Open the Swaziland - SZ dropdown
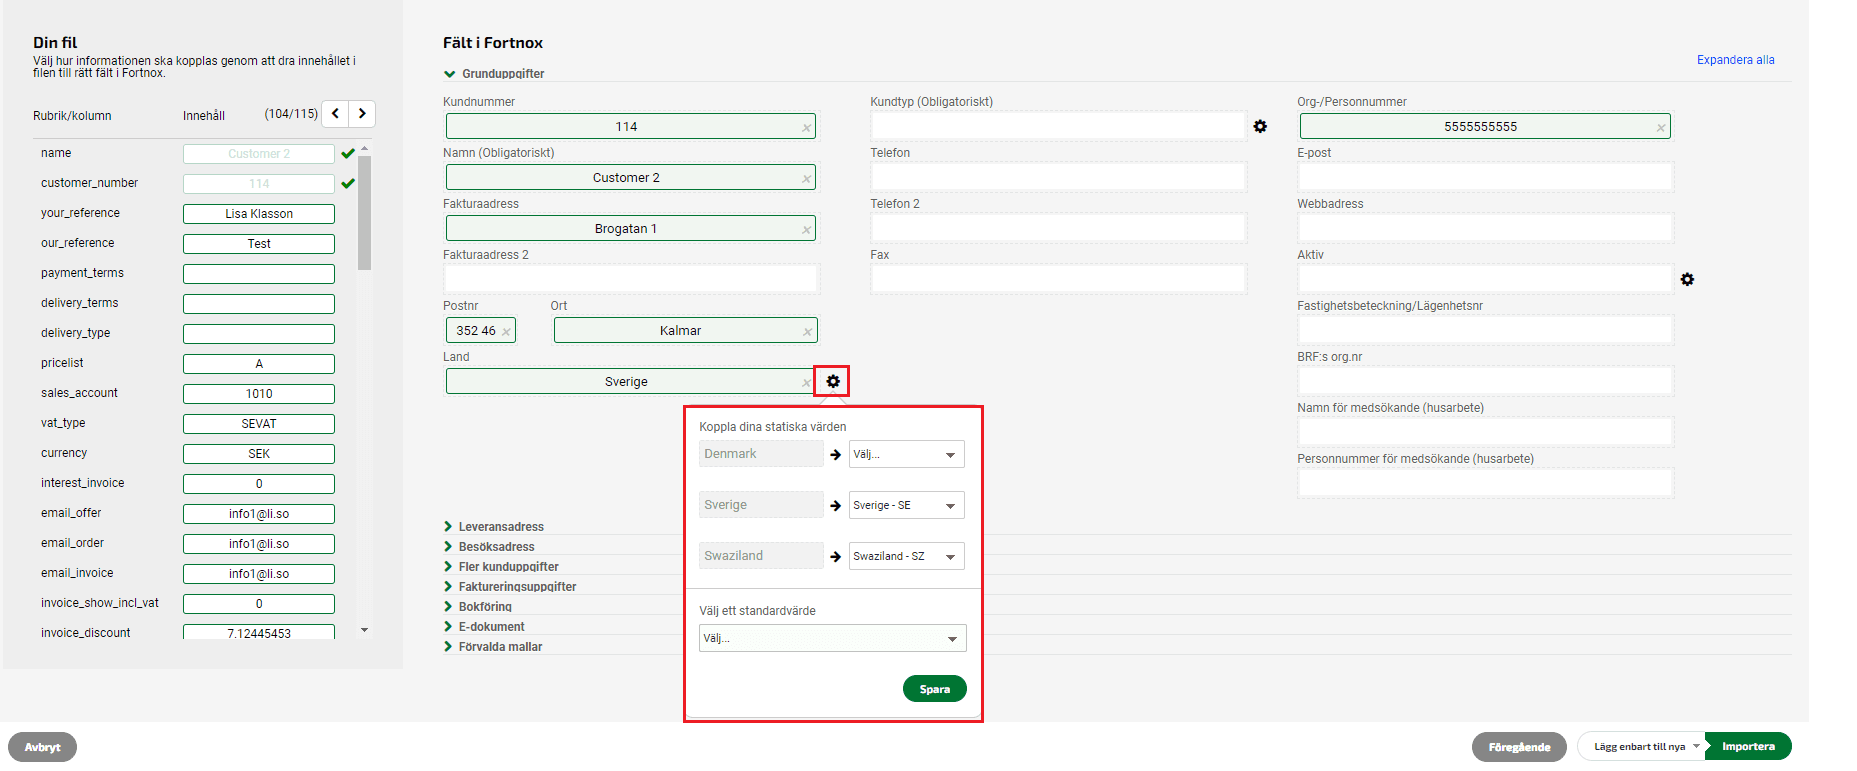1857x771 pixels. 906,556
